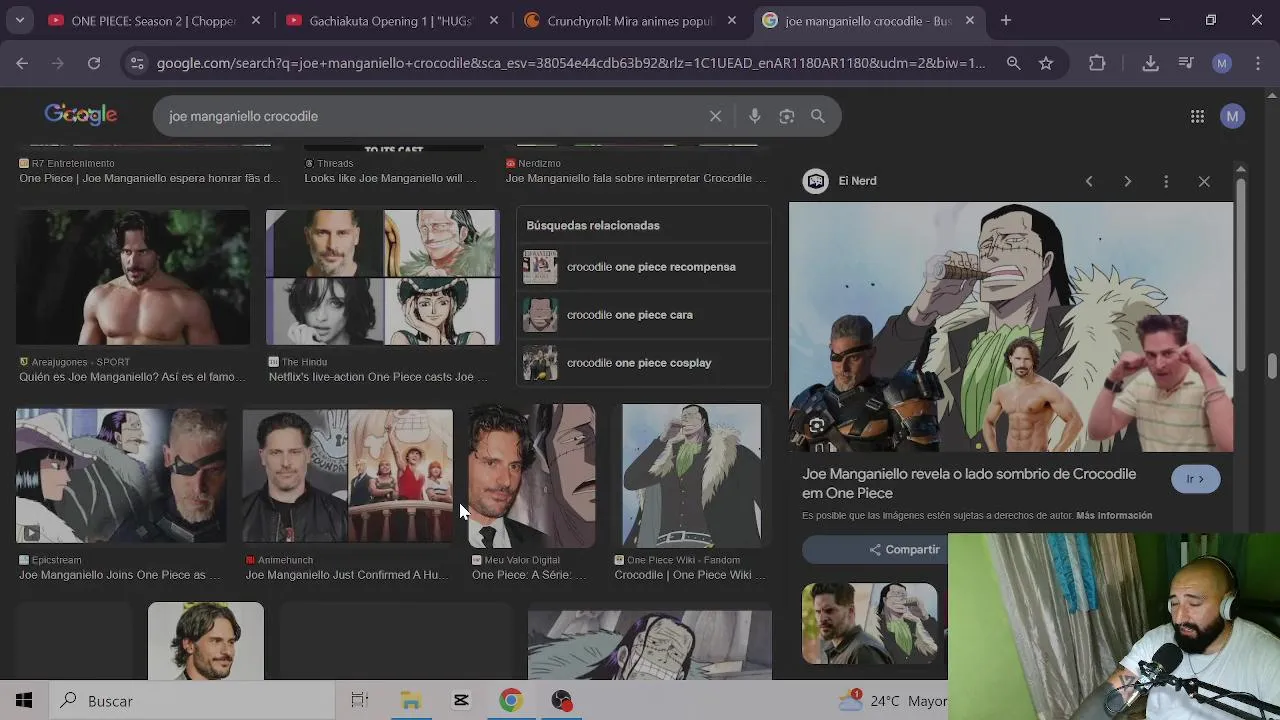Open the Areajugones SPORT shirtless thumbnail

tap(133, 277)
